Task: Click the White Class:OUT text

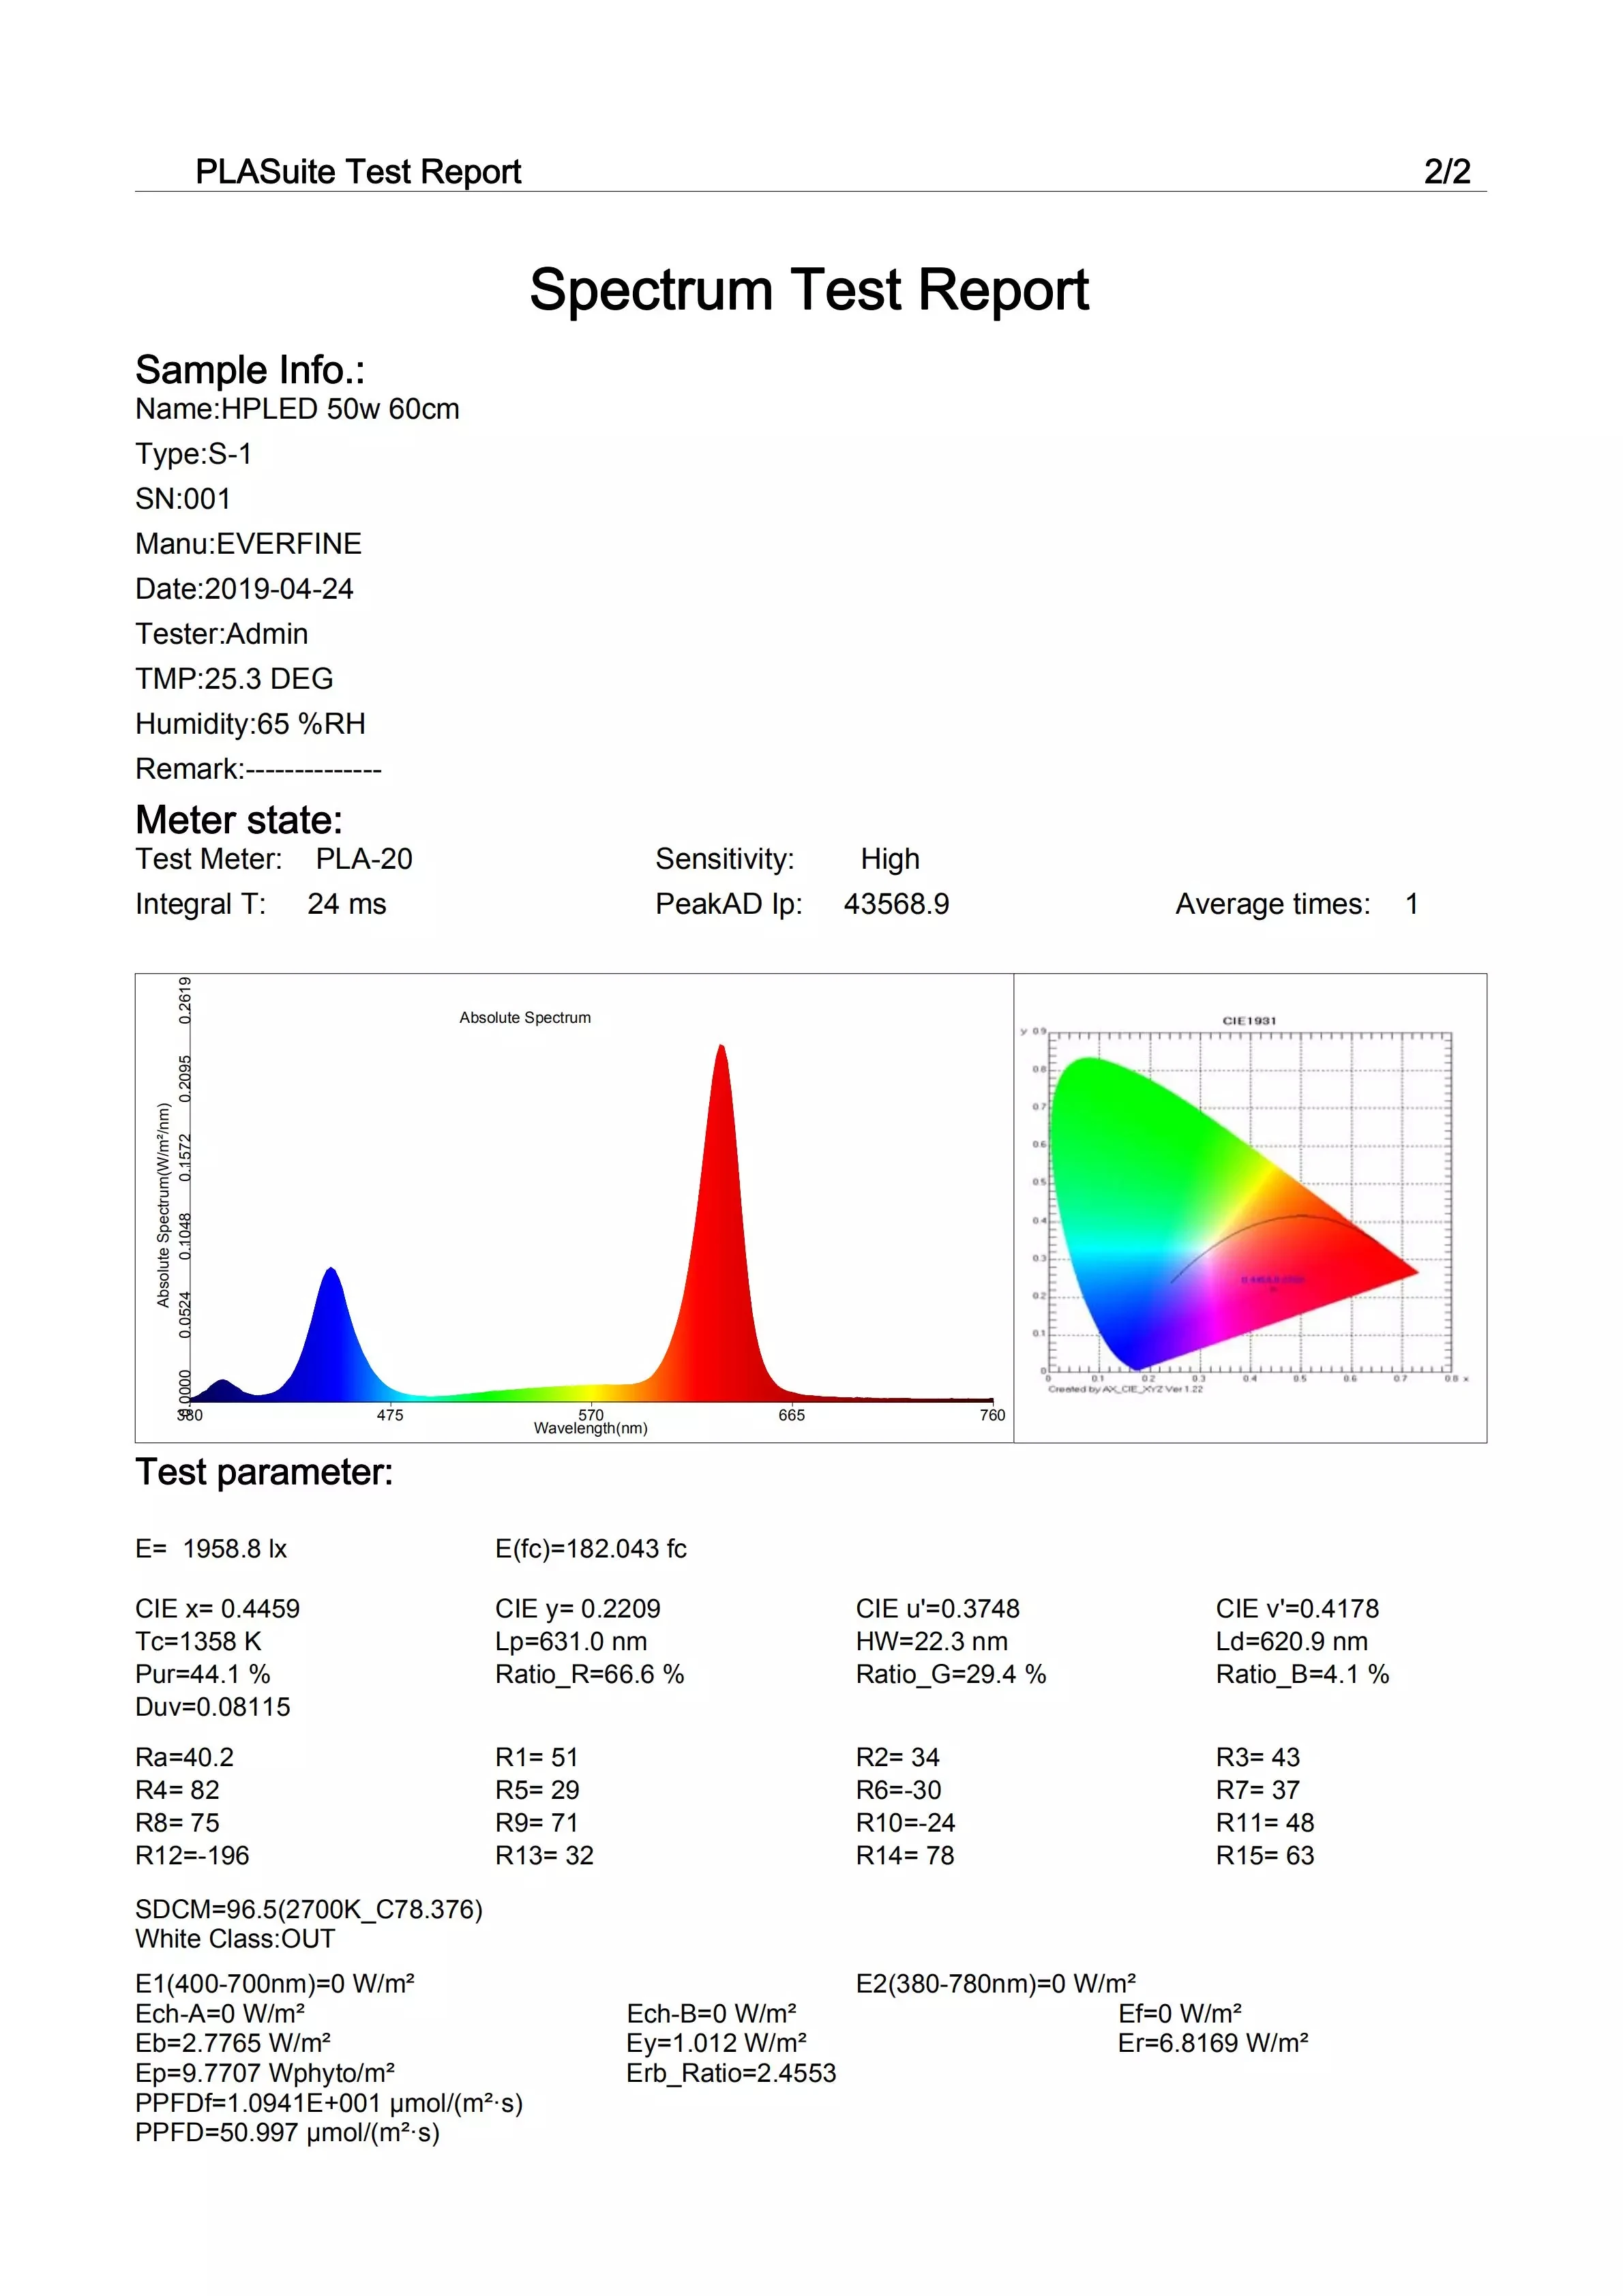Action: (235, 1938)
